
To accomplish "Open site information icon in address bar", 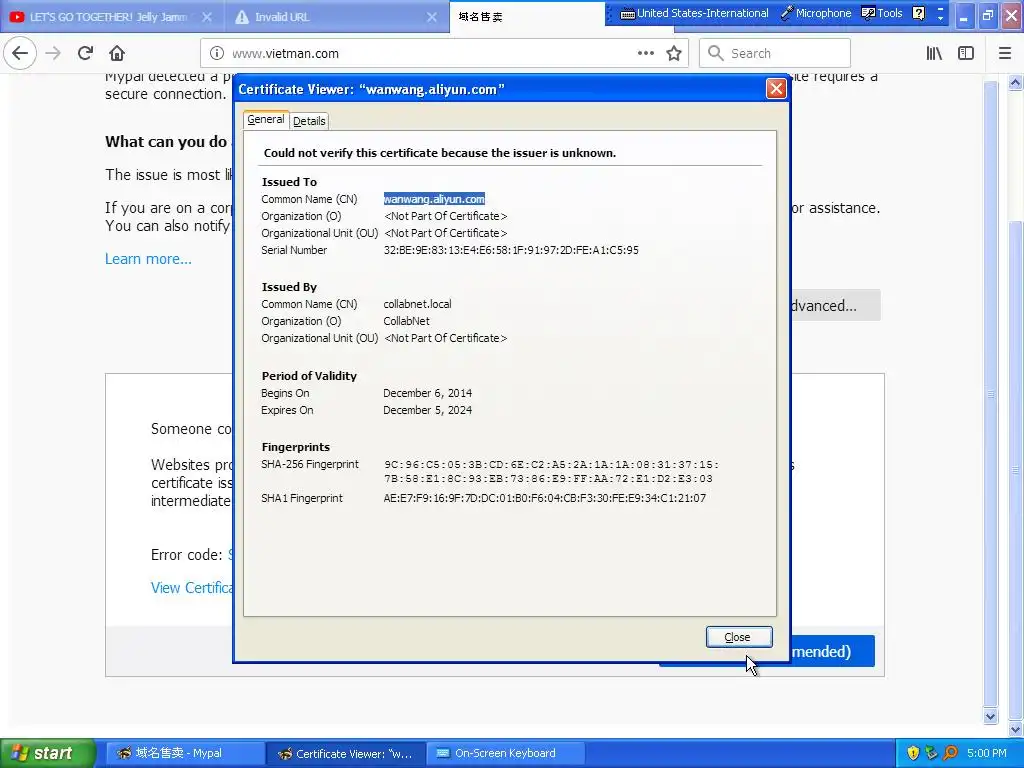I will [x=217, y=54].
